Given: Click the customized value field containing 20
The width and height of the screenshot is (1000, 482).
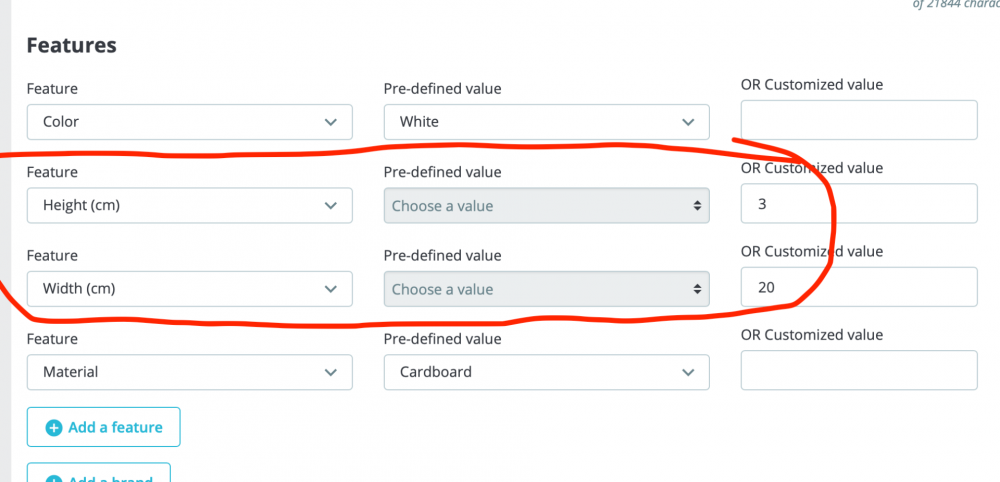Looking at the screenshot, I should 858,287.
